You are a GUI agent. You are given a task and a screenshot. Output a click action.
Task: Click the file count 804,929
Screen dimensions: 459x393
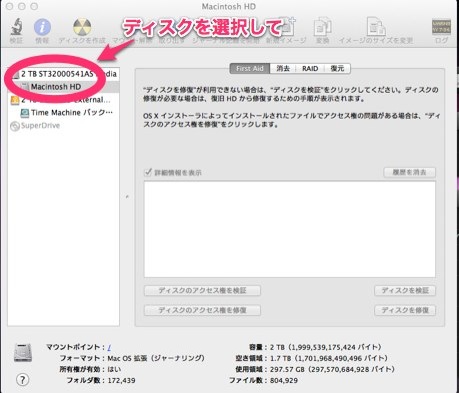point(284,380)
